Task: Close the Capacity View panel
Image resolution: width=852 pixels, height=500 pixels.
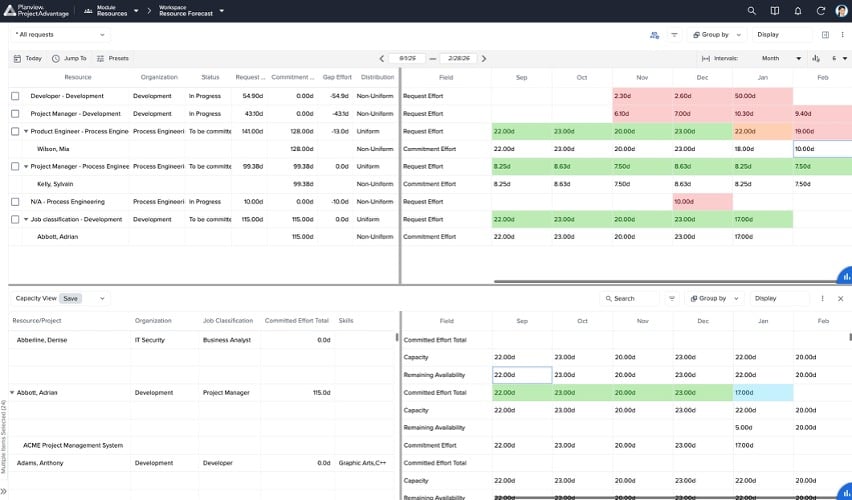Action: tap(841, 298)
